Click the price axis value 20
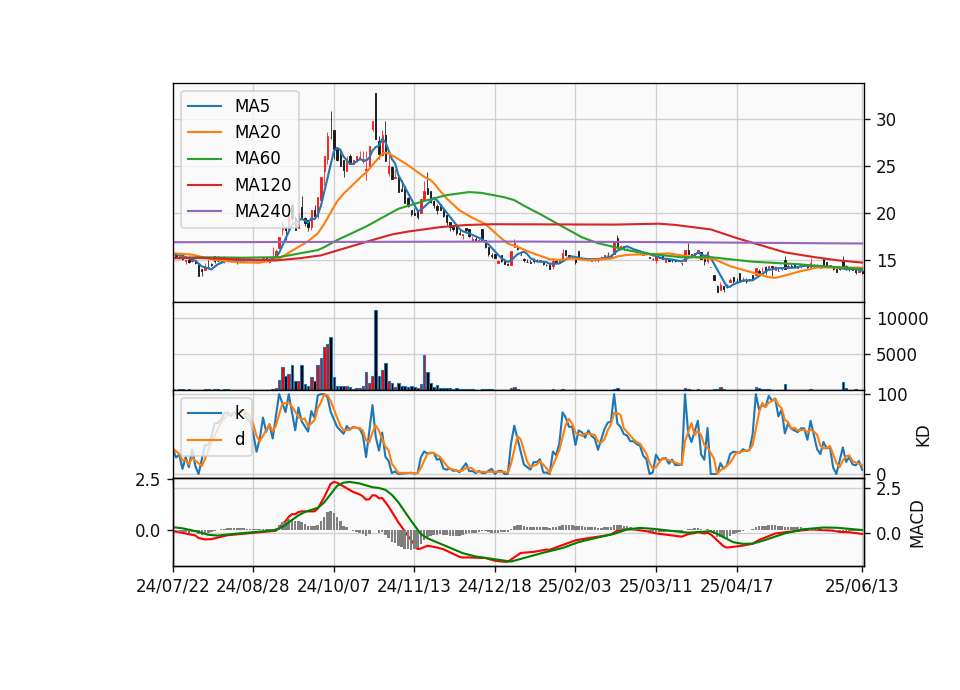This screenshot has width=960, height=690. [x=886, y=214]
